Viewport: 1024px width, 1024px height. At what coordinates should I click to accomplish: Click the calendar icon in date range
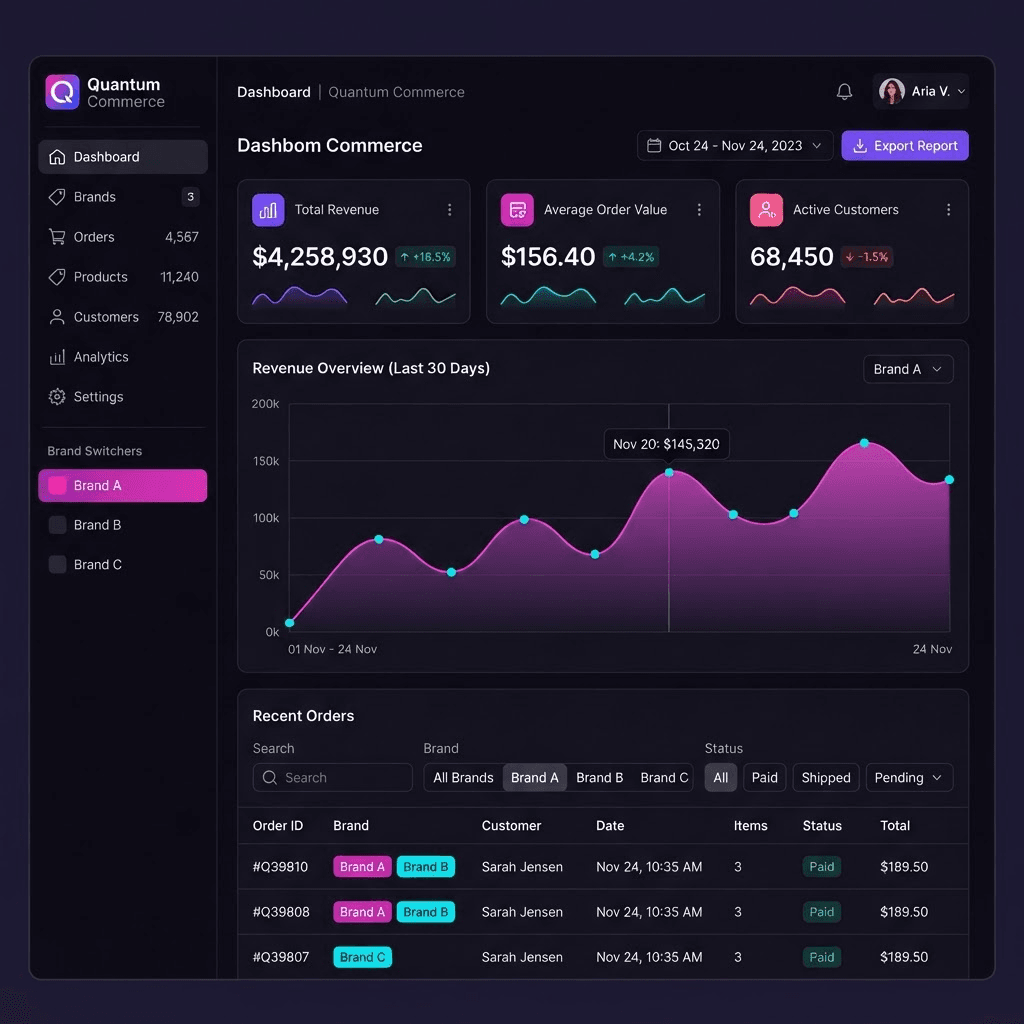pos(654,146)
